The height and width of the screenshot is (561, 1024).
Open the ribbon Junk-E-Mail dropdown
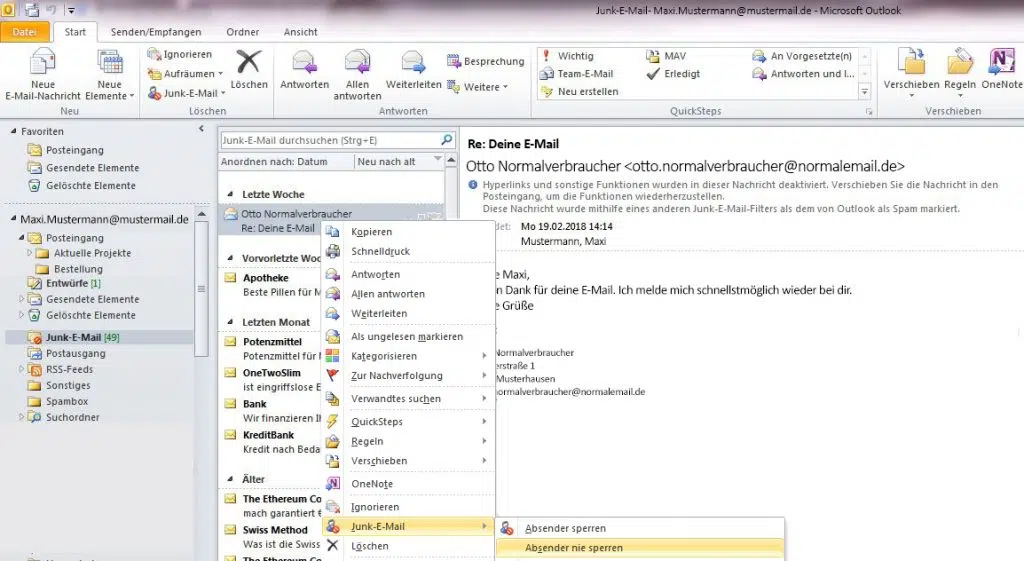187,93
